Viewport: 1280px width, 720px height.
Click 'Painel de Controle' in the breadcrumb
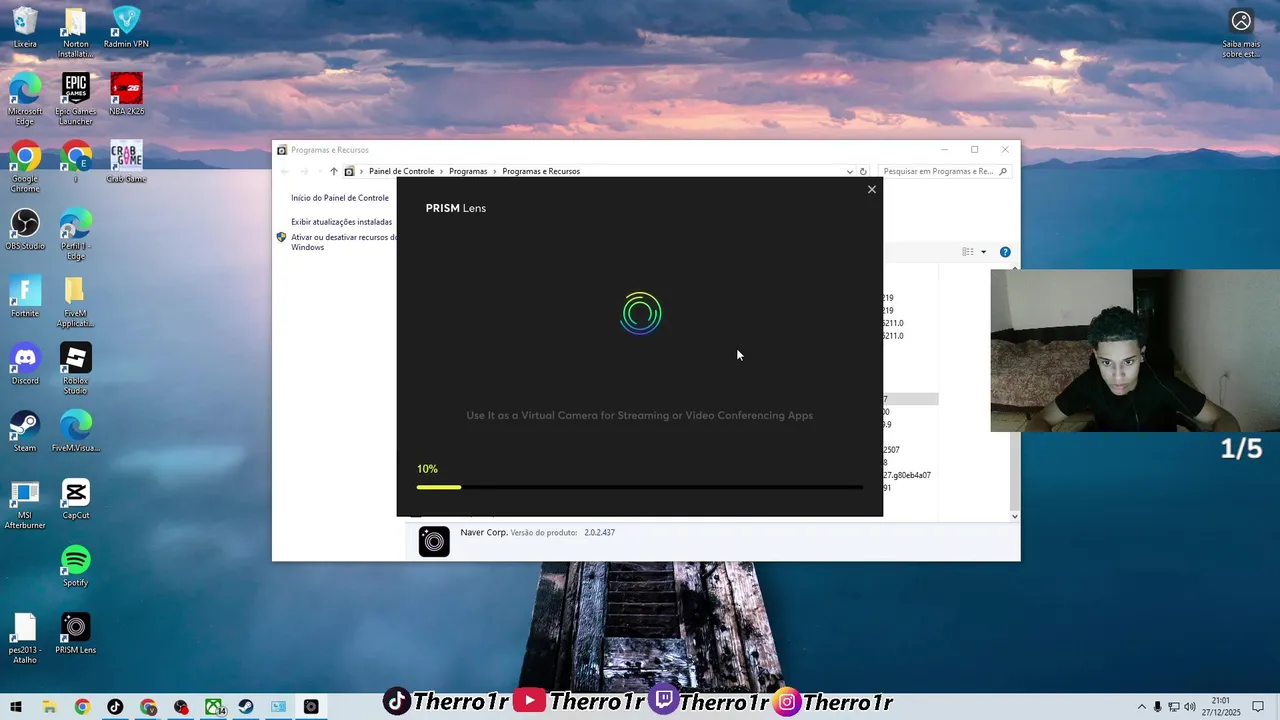pos(401,171)
